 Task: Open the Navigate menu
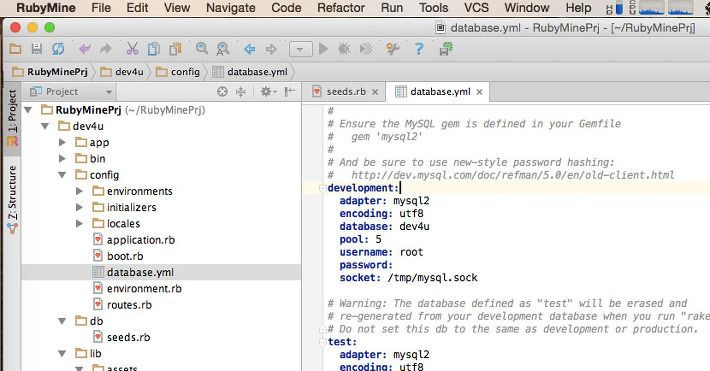pos(230,8)
